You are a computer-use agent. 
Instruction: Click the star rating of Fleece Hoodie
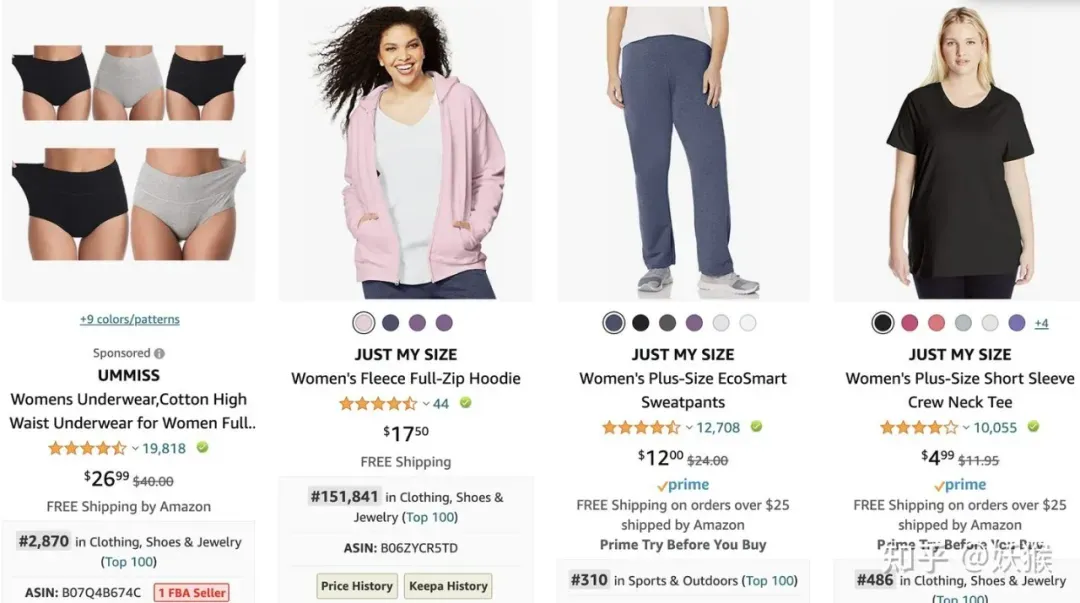(377, 403)
